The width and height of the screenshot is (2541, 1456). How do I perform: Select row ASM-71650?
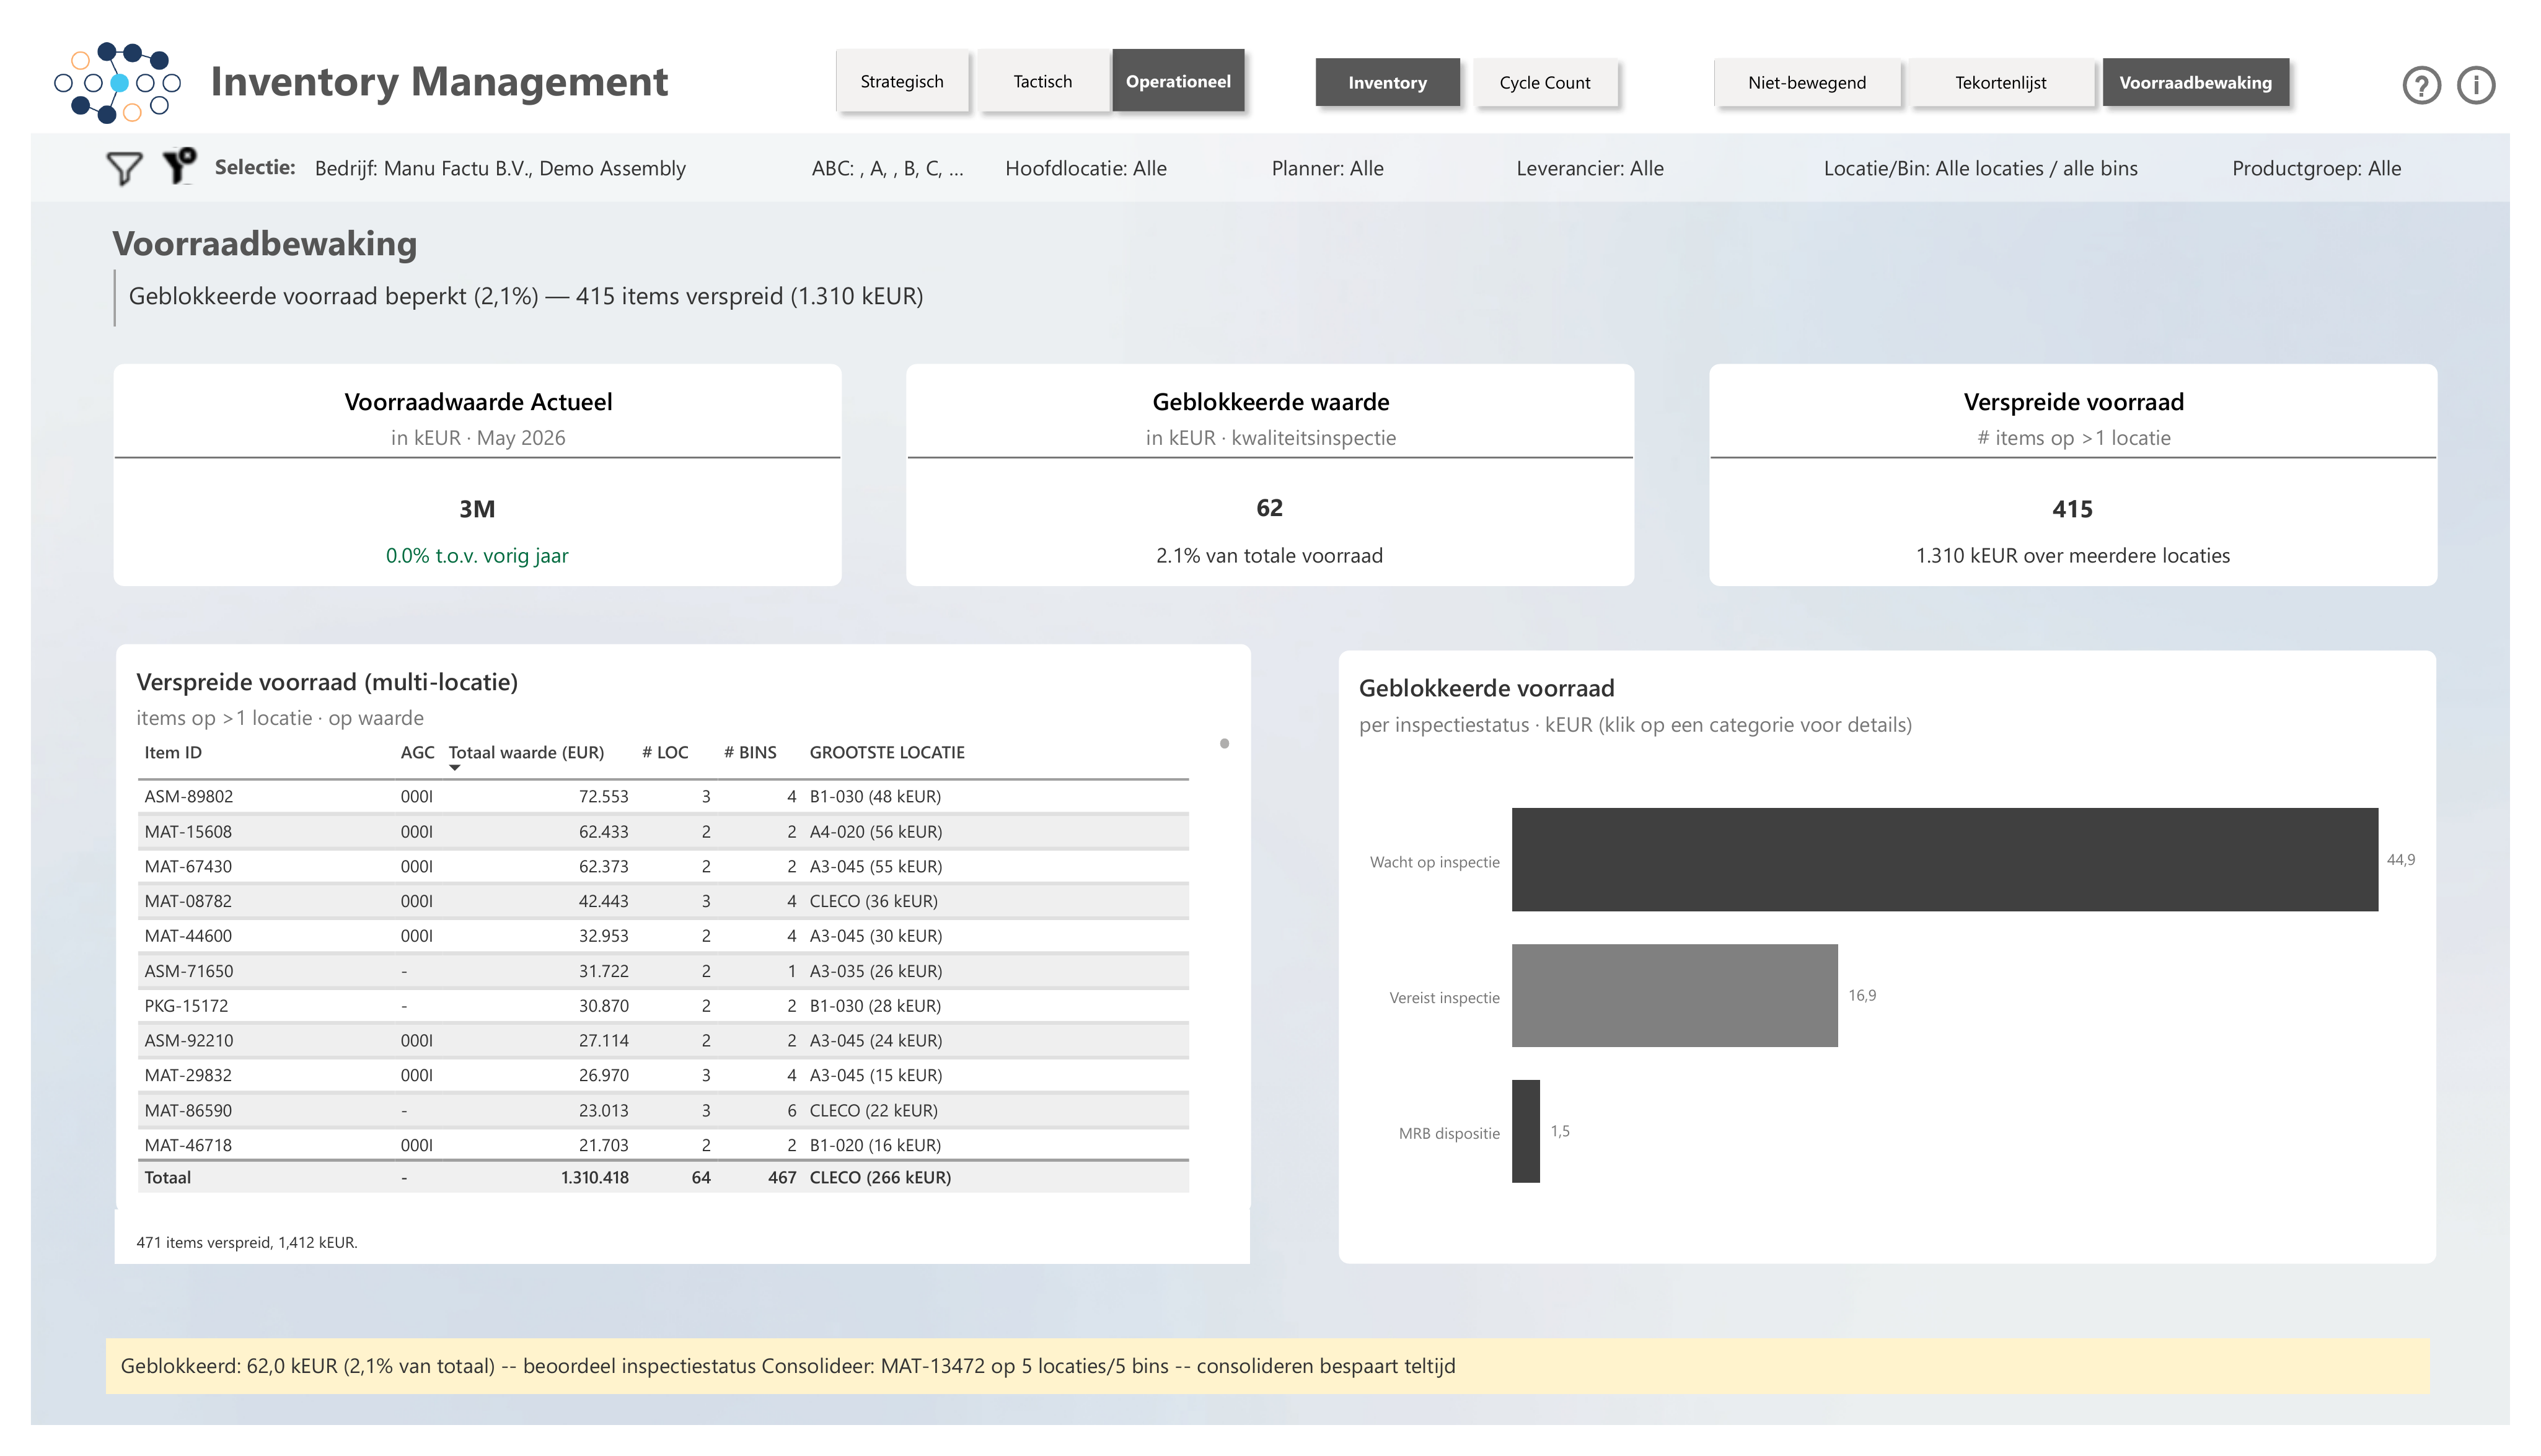(663, 971)
